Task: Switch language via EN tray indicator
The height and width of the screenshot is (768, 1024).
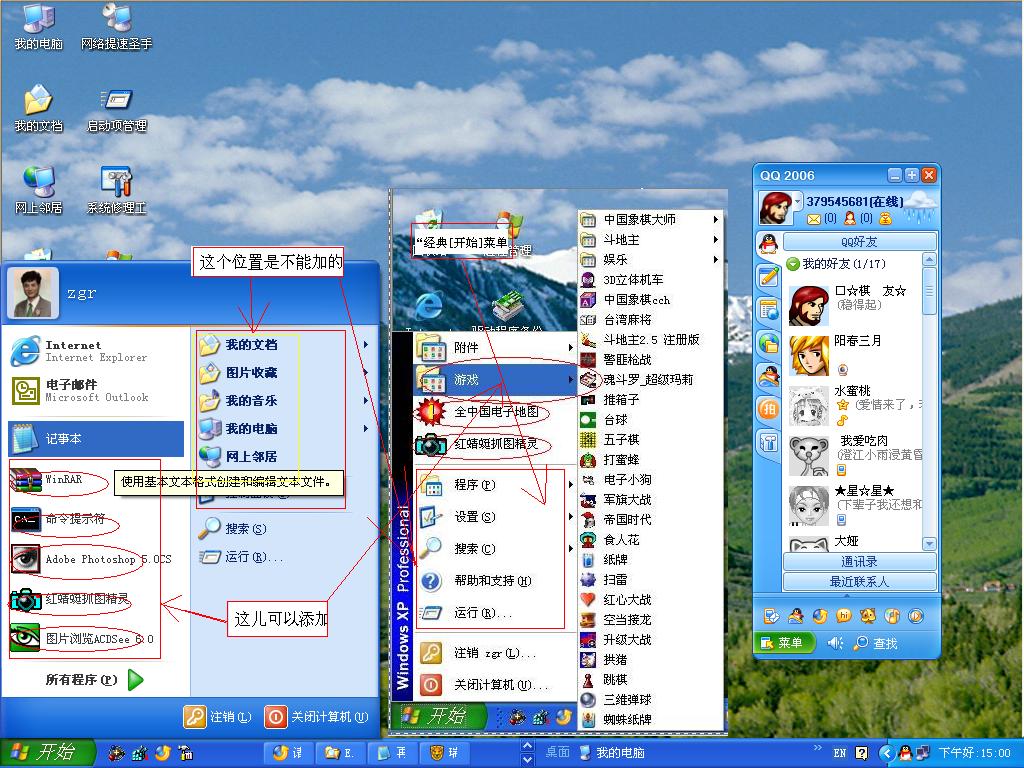Action: (840, 753)
